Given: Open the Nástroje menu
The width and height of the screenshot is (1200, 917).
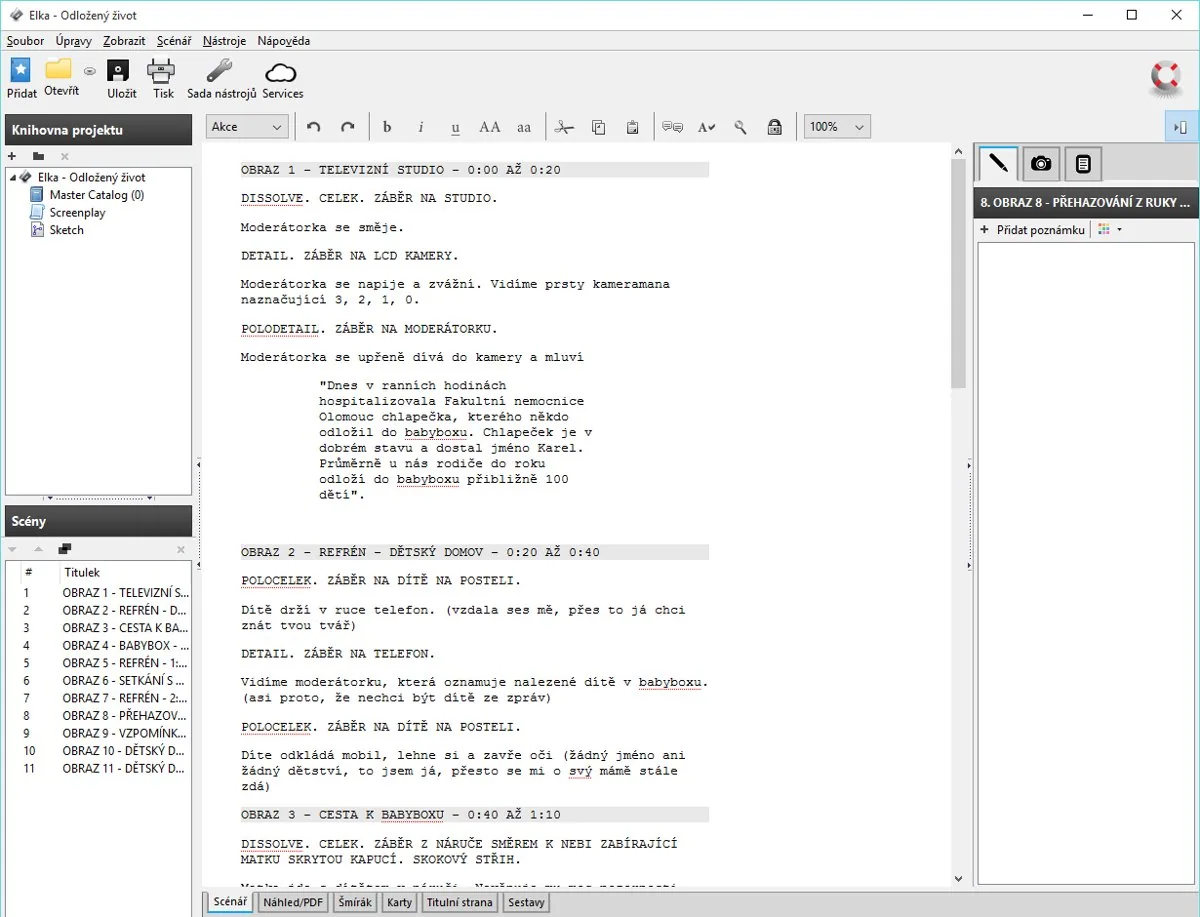Looking at the screenshot, I should coord(224,41).
